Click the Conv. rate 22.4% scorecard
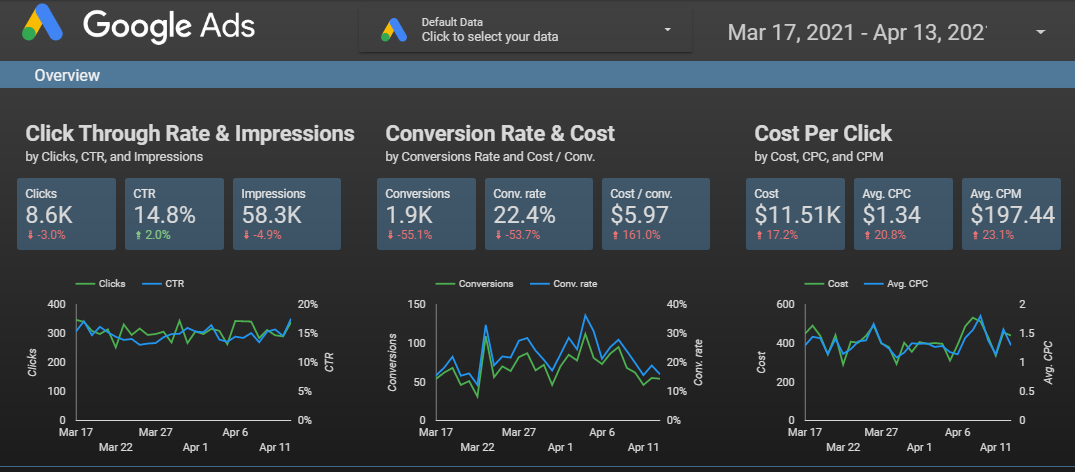This screenshot has width=1075, height=472. [x=538, y=214]
